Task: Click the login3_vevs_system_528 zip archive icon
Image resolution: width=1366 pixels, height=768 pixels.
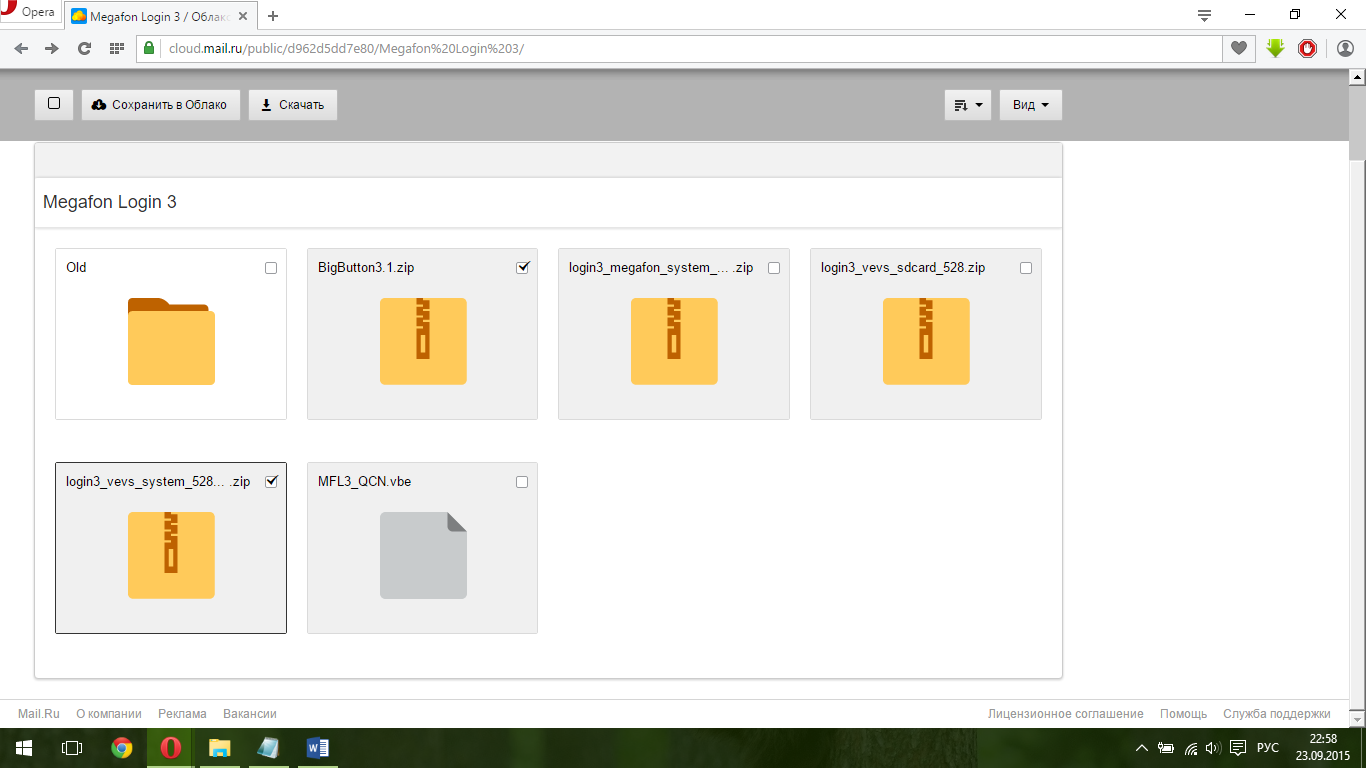Action: [171, 555]
